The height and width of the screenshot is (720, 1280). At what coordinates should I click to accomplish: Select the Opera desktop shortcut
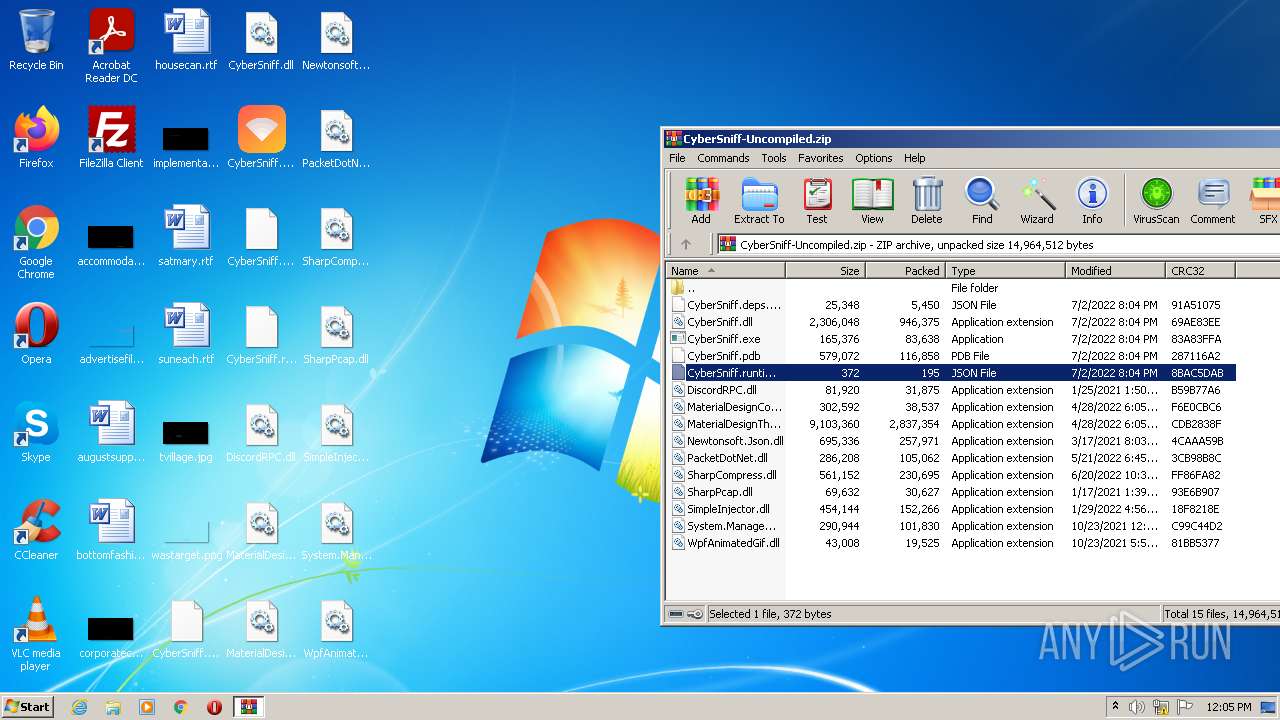click(36, 334)
